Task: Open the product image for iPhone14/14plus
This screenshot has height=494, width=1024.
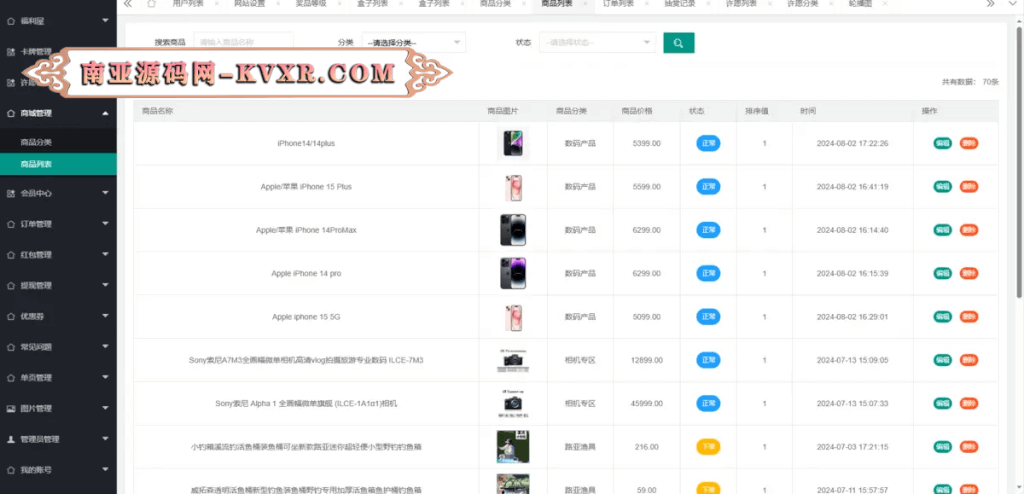Action: pos(512,143)
